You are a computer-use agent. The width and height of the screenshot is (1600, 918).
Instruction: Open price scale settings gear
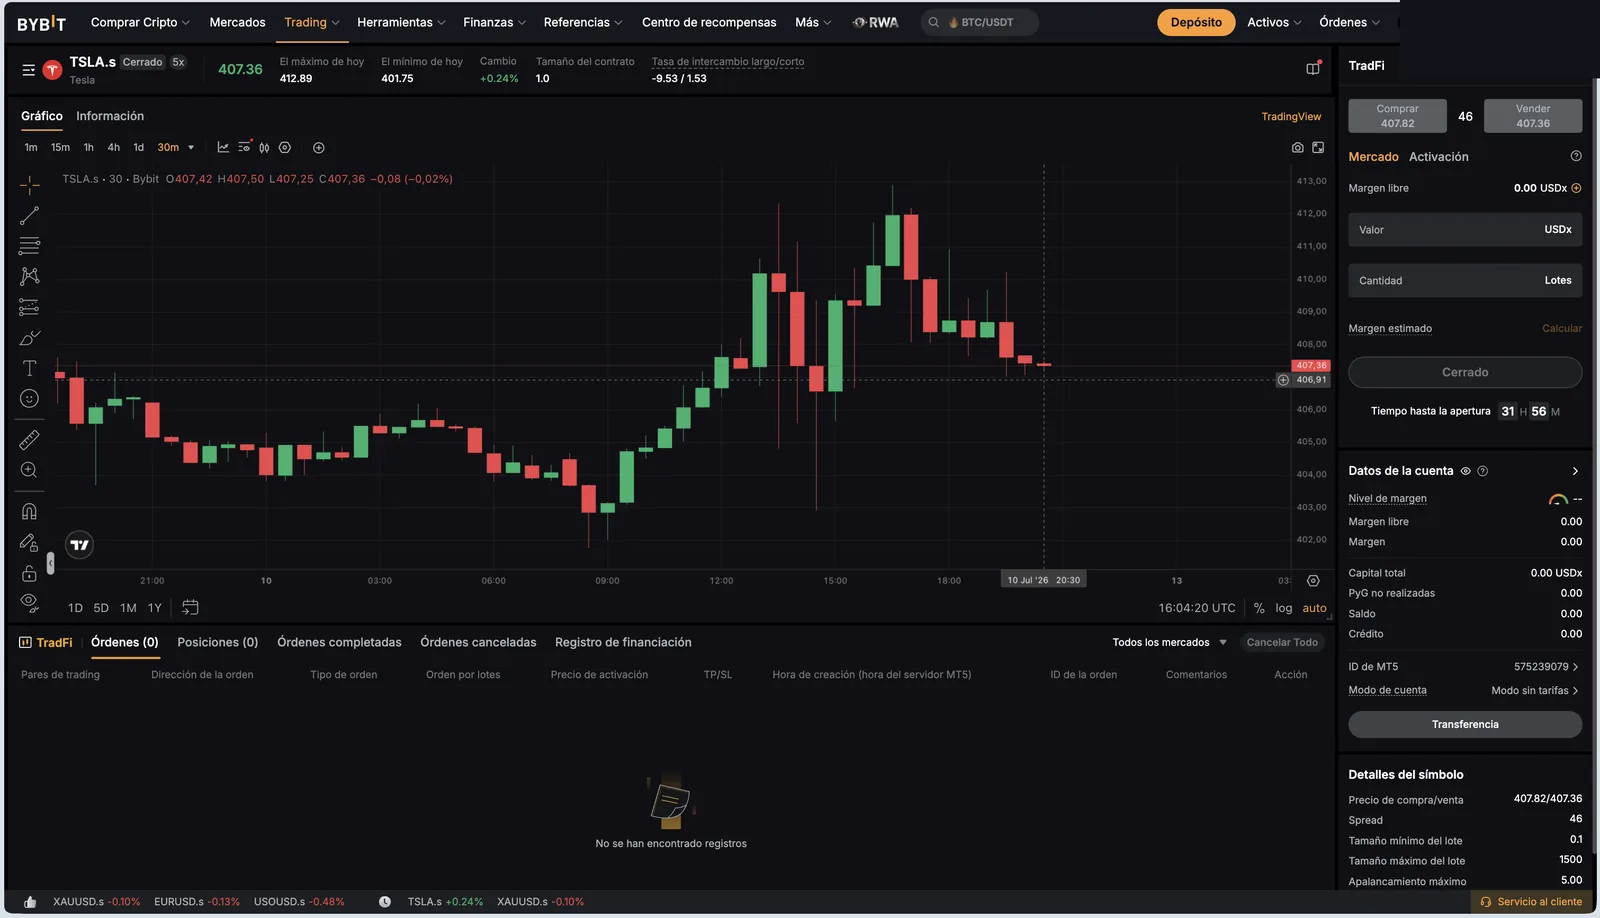(1313, 580)
